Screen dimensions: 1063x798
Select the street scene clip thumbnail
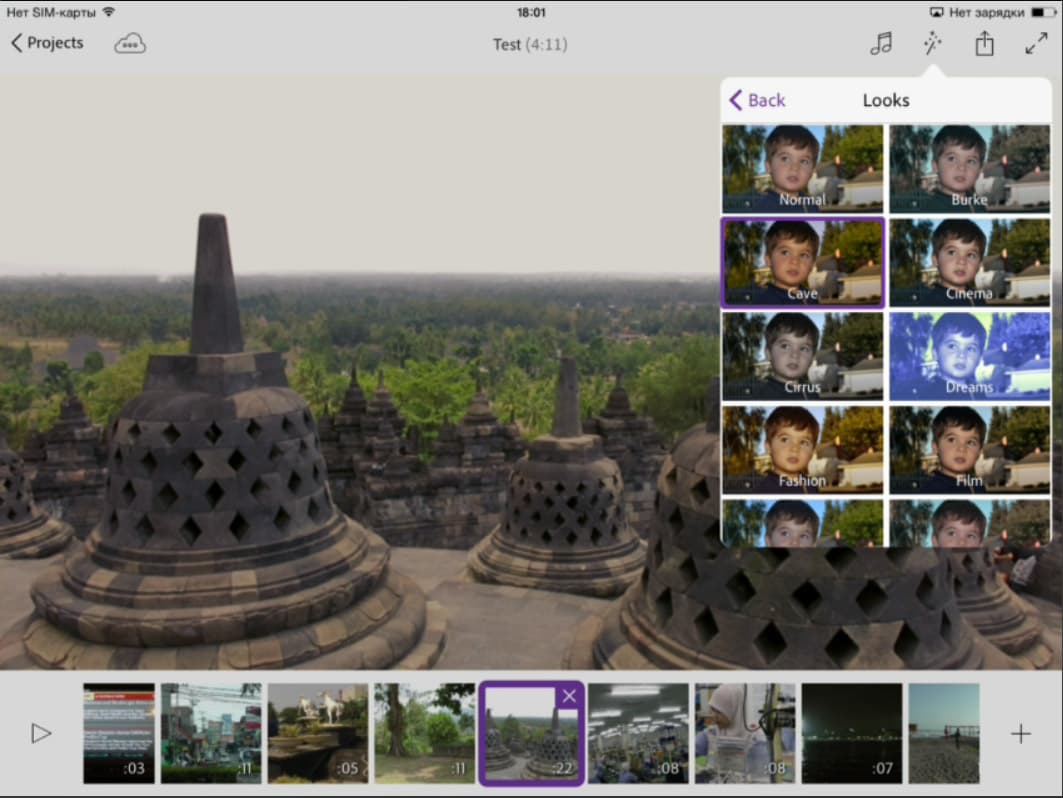coord(211,733)
